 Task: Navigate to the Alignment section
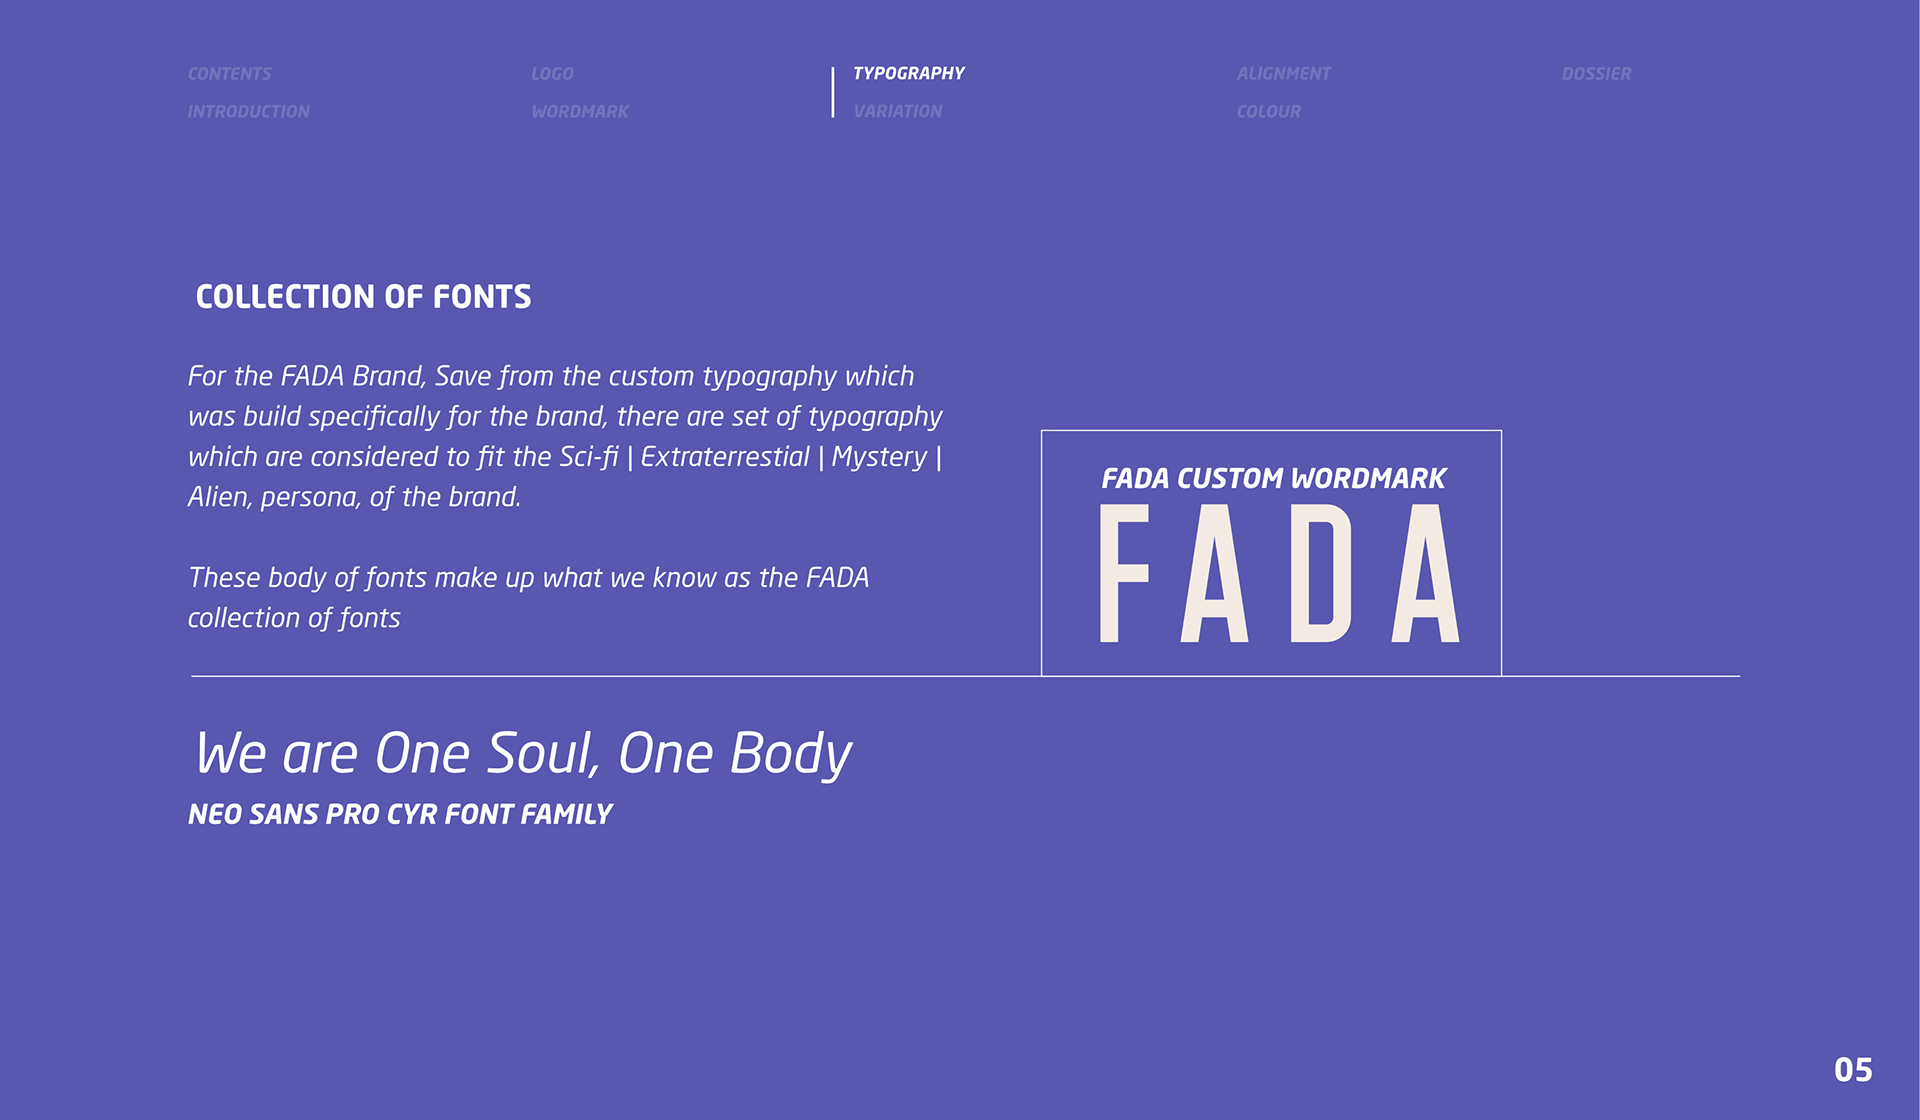pos(1283,74)
